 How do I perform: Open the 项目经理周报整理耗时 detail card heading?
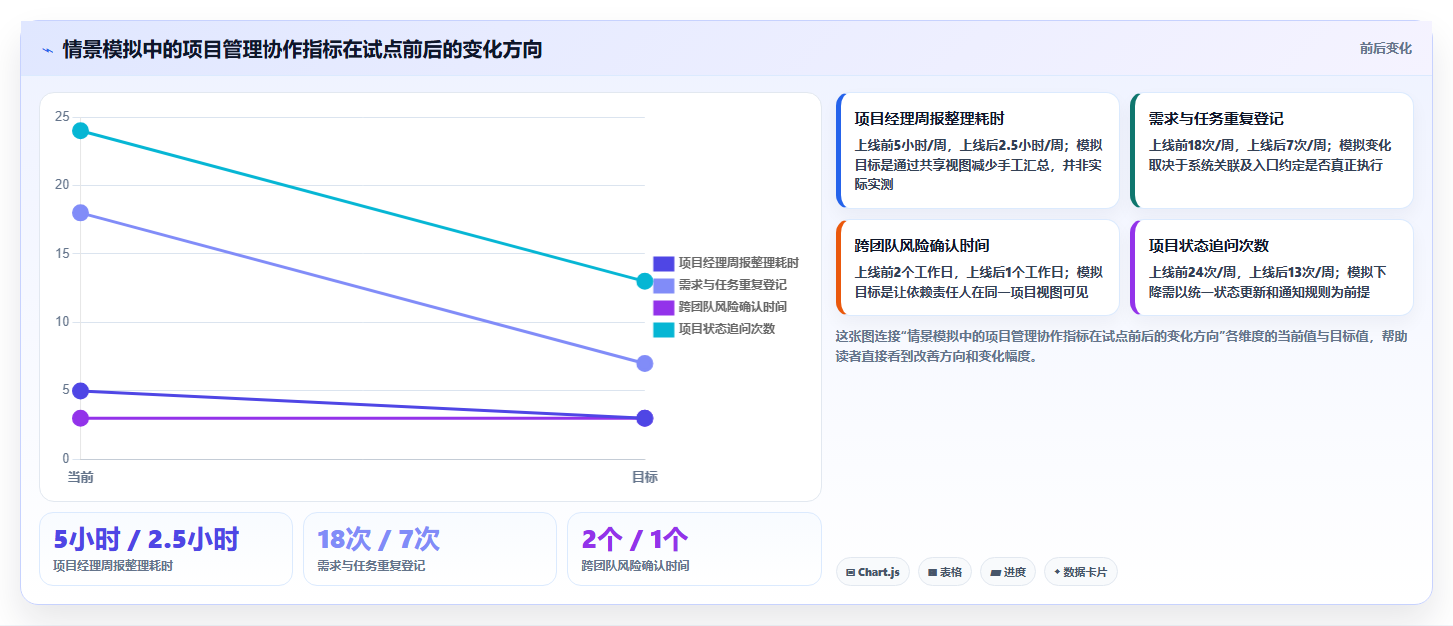point(929,119)
